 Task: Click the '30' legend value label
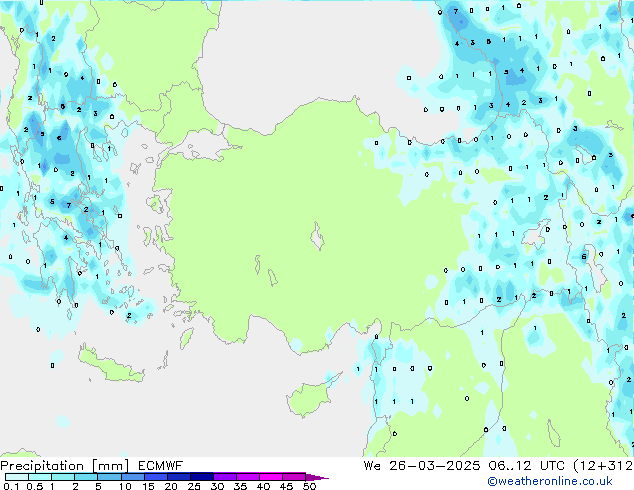(217, 486)
